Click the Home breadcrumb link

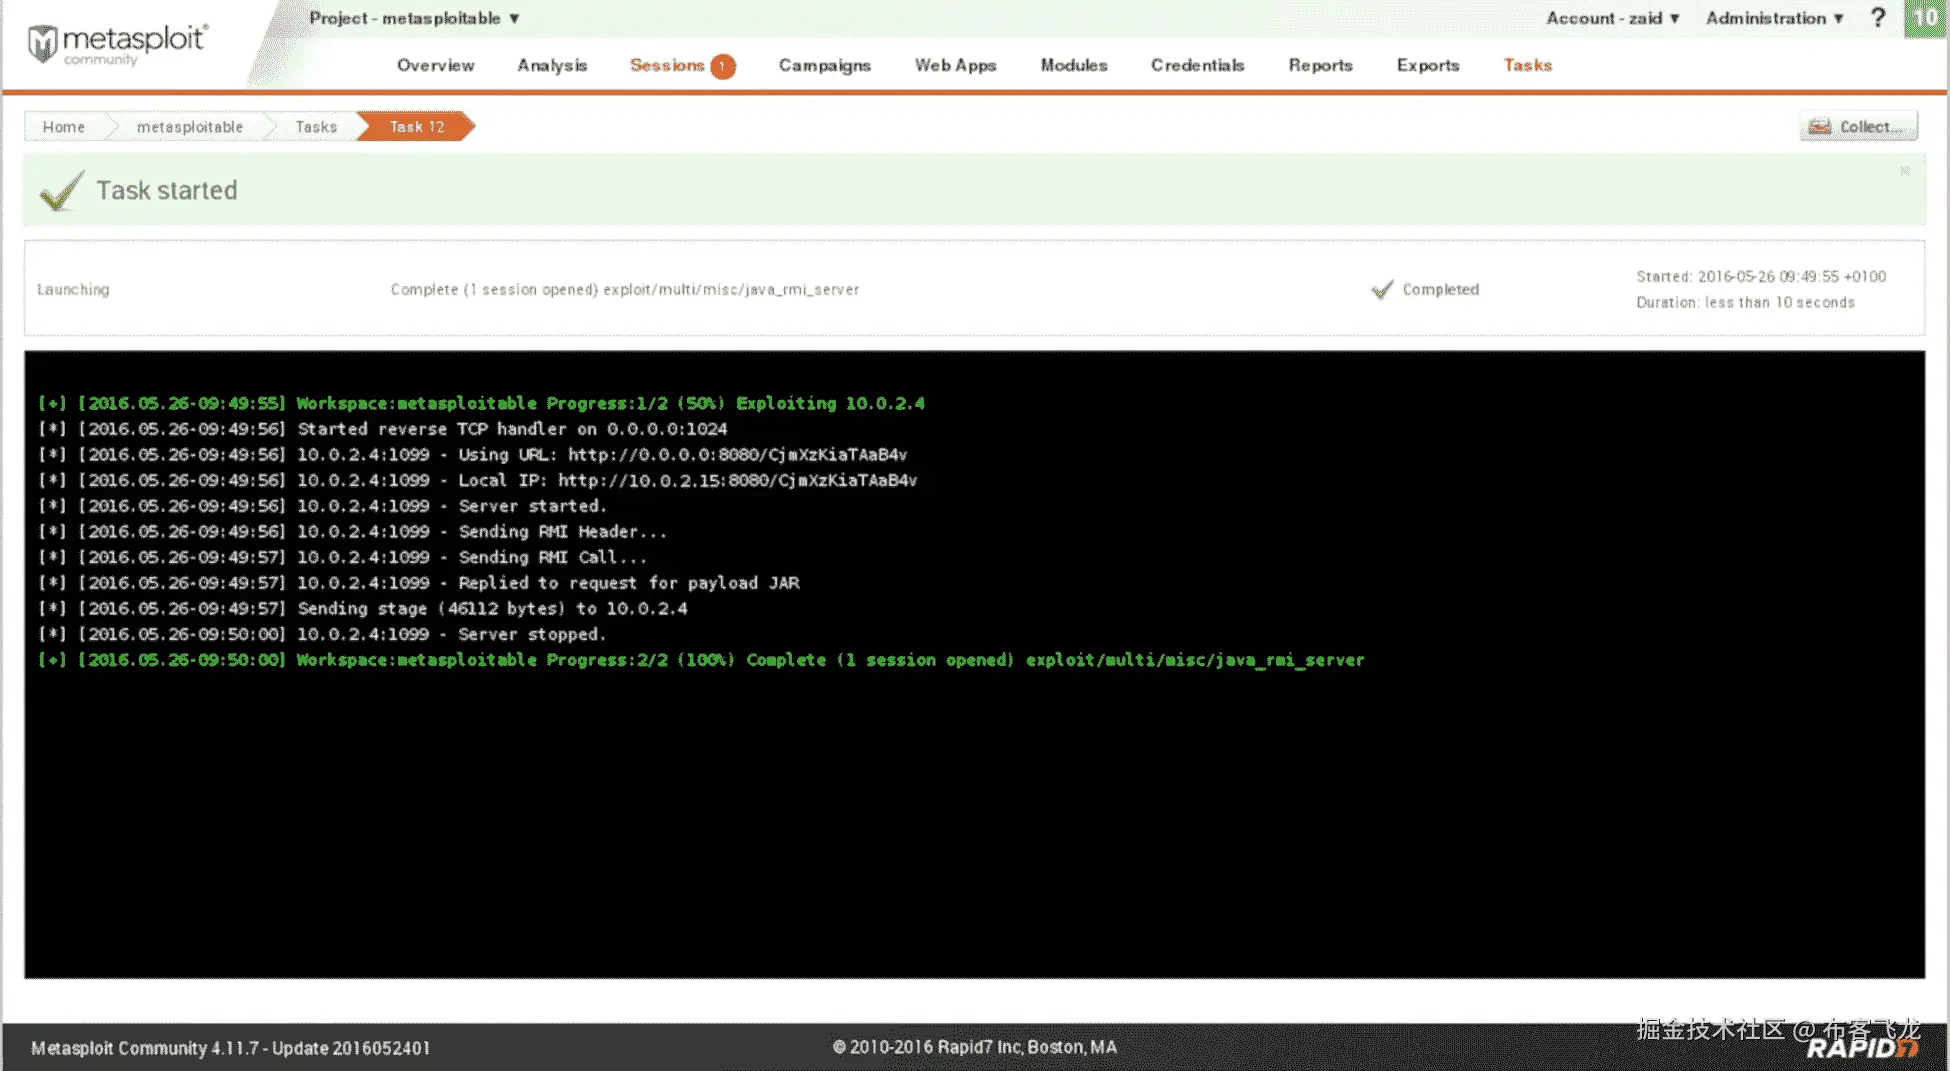point(64,127)
